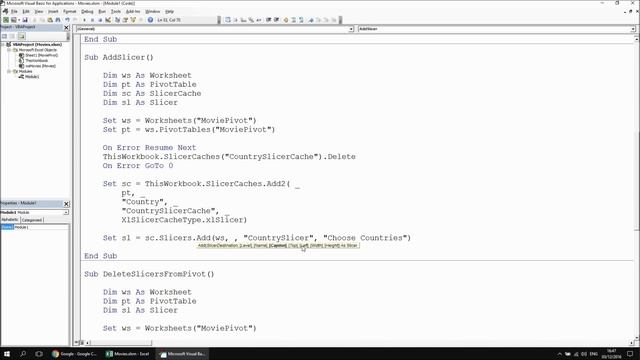Click the Save workbook toolbar icon

coord(25,20)
